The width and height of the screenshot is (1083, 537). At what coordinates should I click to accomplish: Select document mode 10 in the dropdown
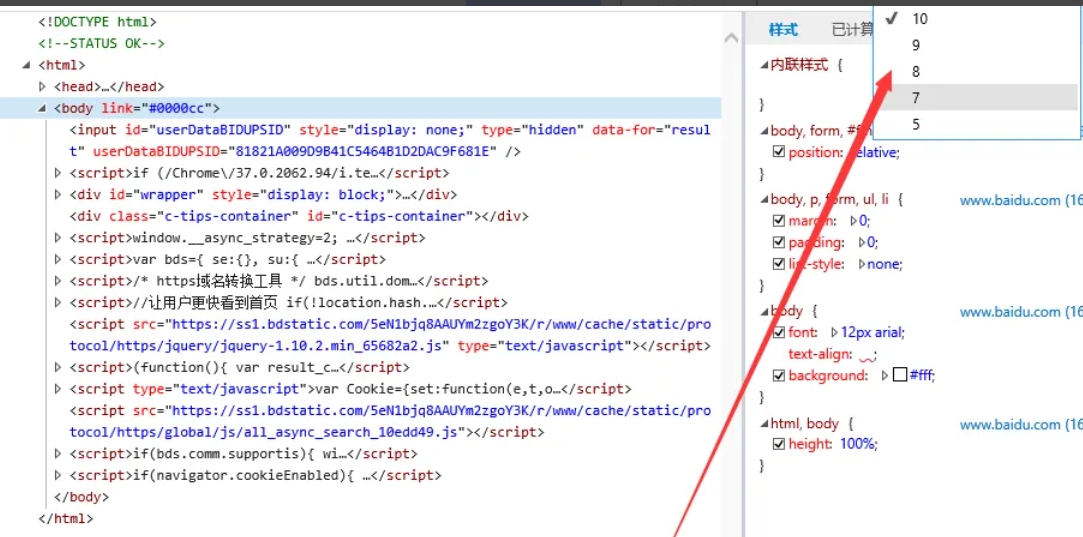(x=976, y=19)
